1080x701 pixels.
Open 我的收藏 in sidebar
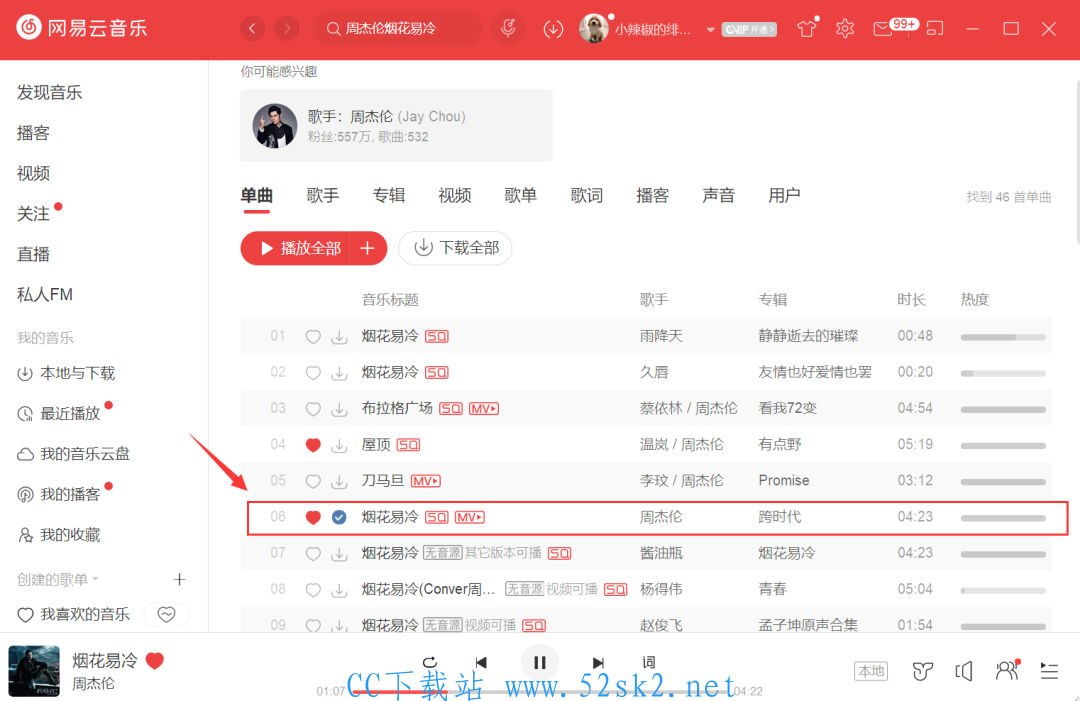(x=59, y=535)
